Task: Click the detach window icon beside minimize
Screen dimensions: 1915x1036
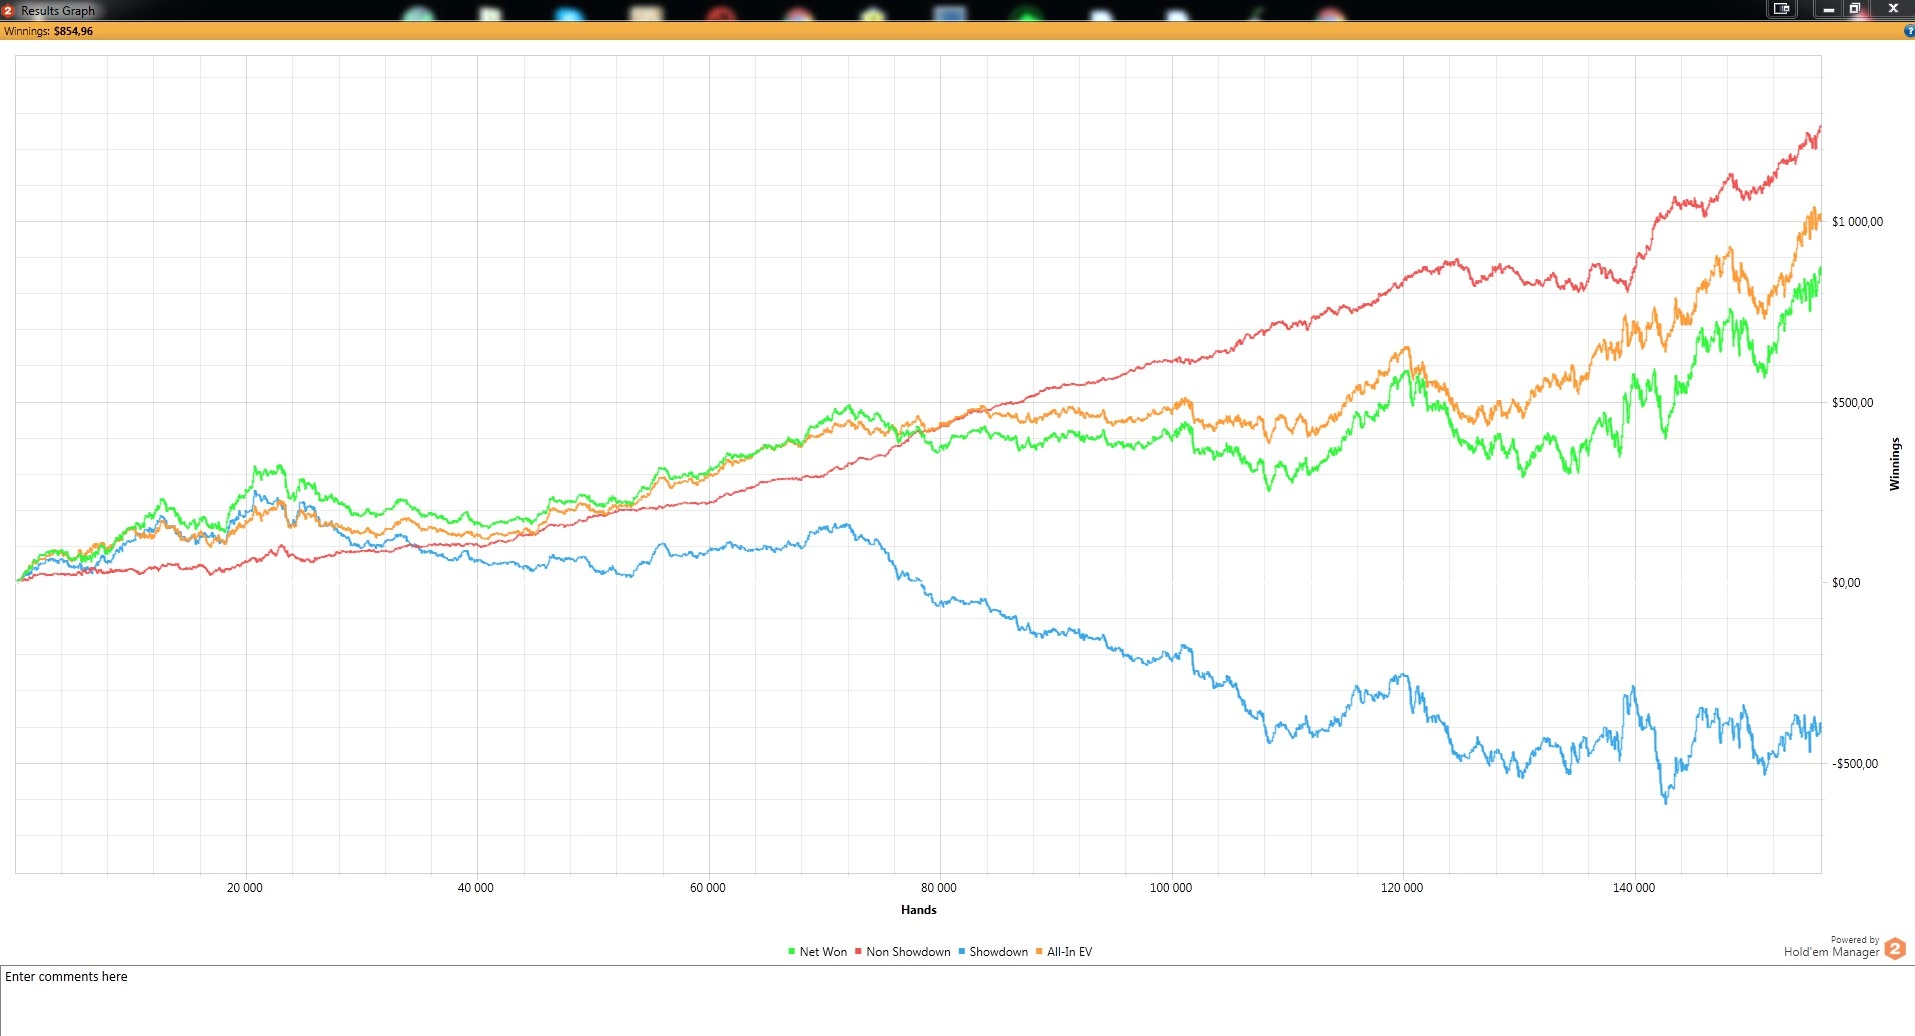Action: coord(1781,9)
